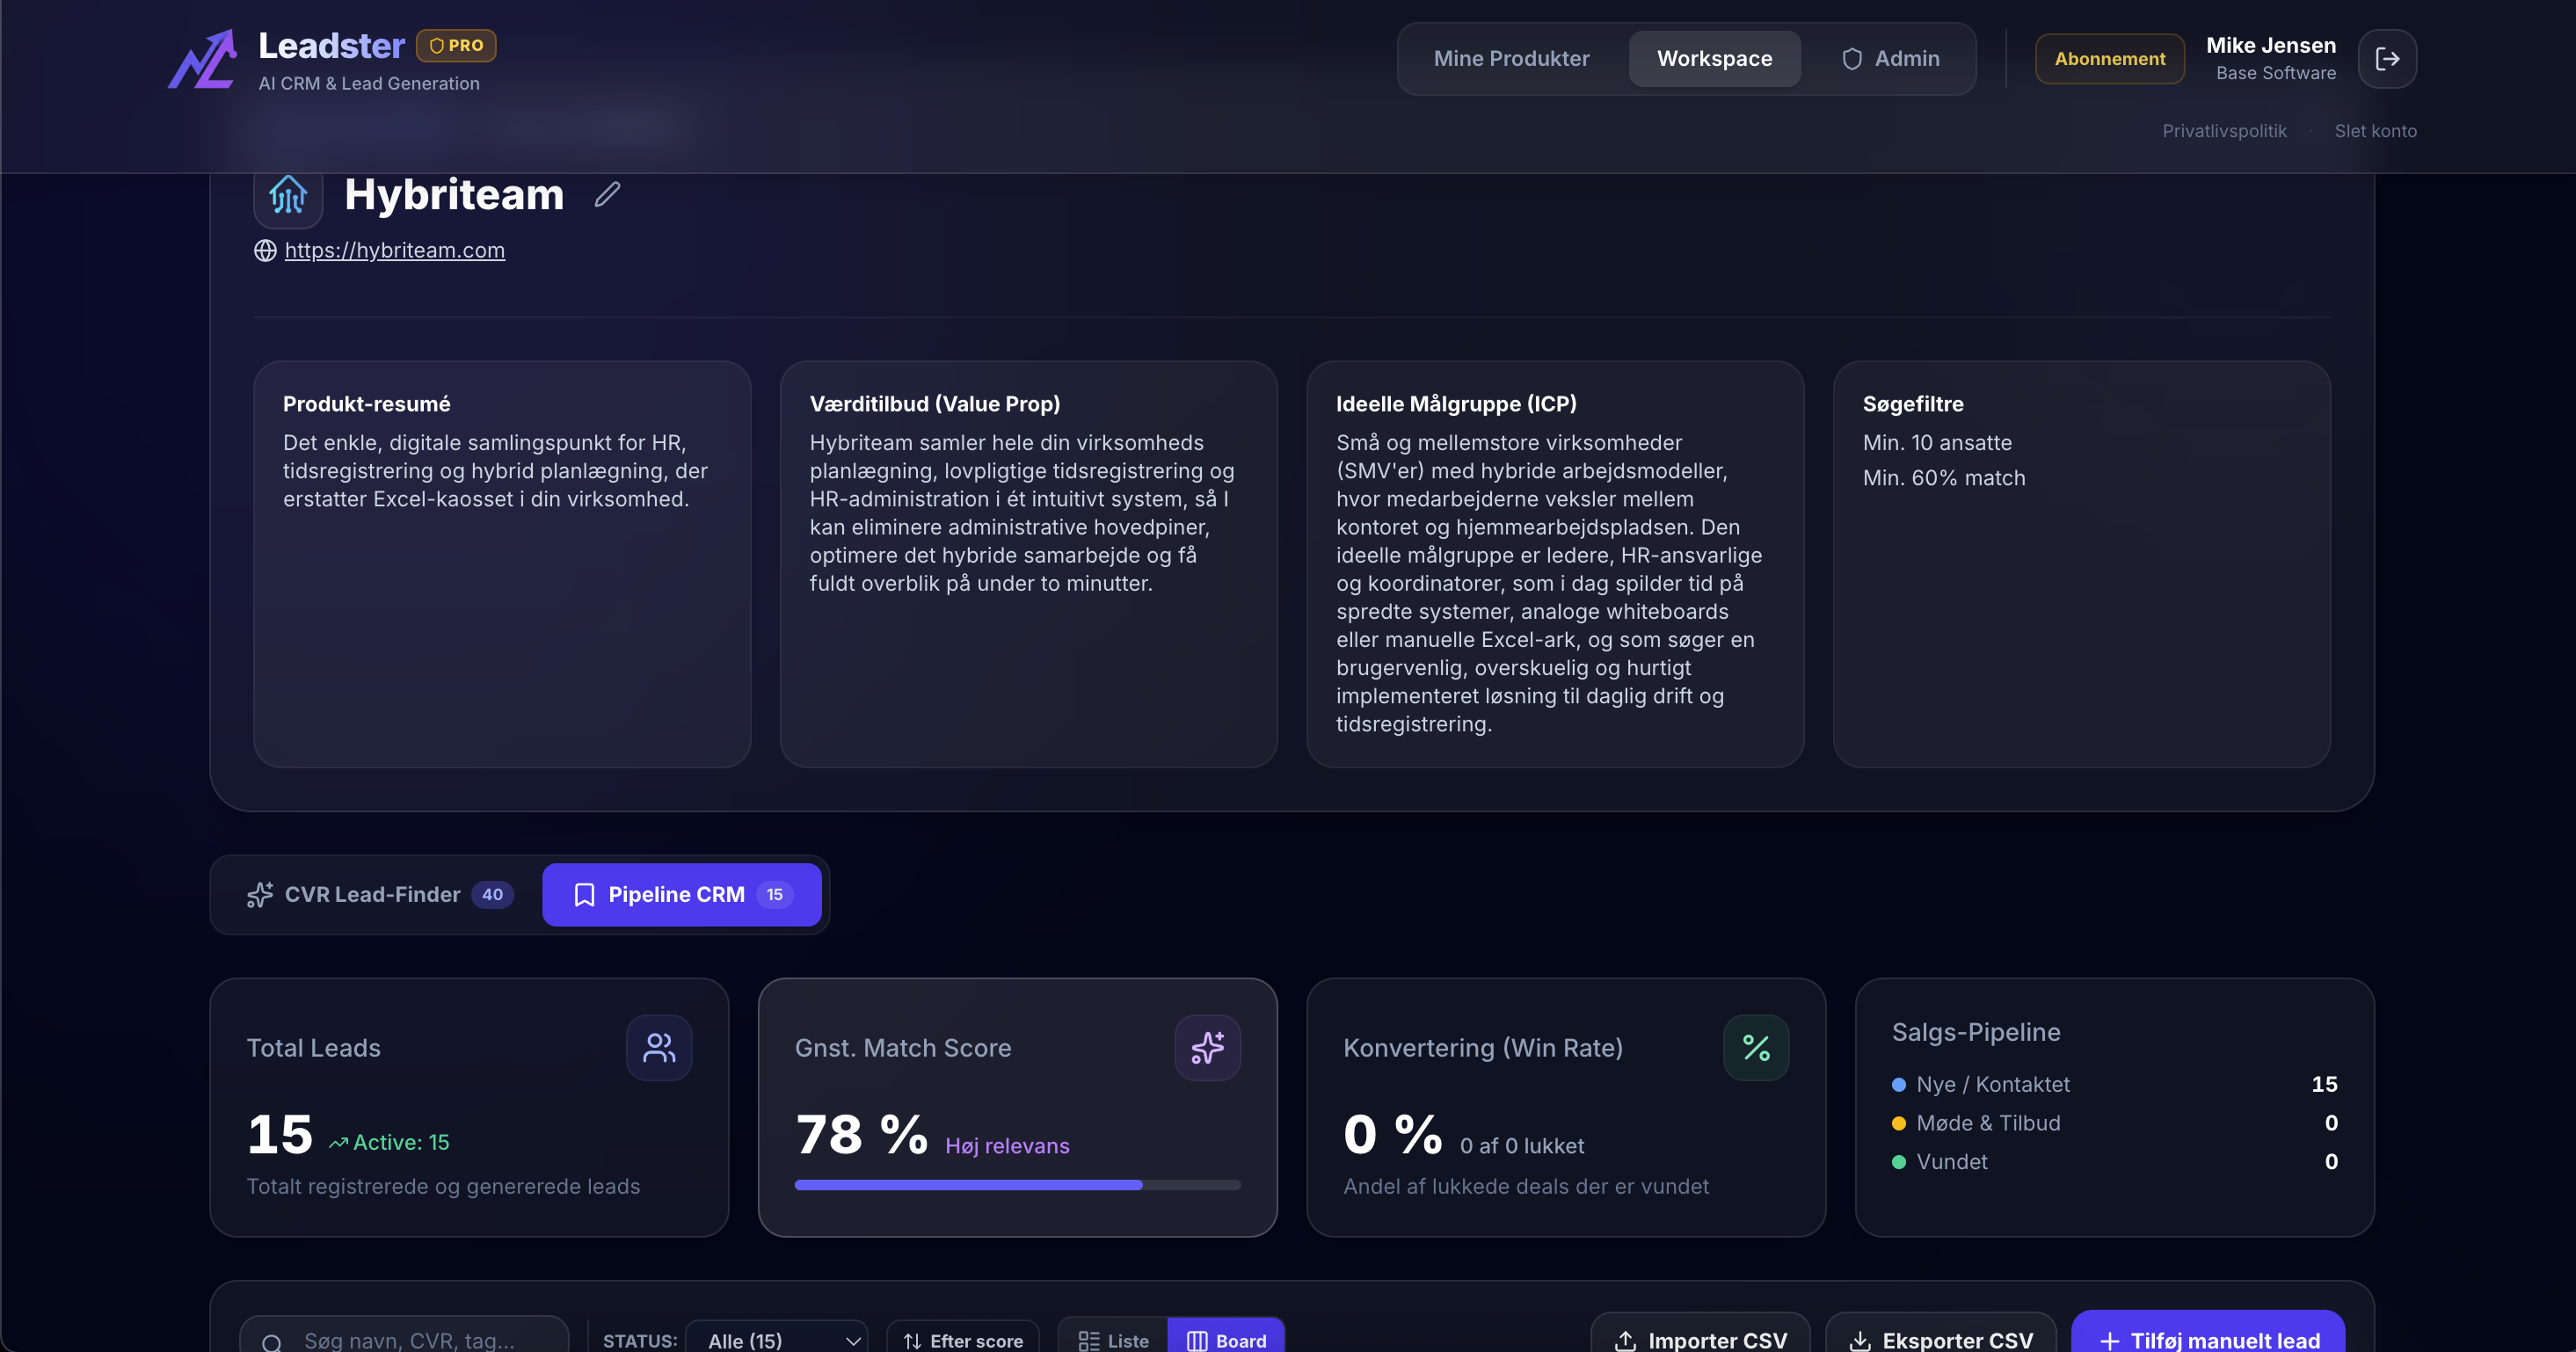Viewport: 2576px width, 1352px height.
Task: Click the search magnifier icon
Action: pyautogui.click(x=271, y=1342)
